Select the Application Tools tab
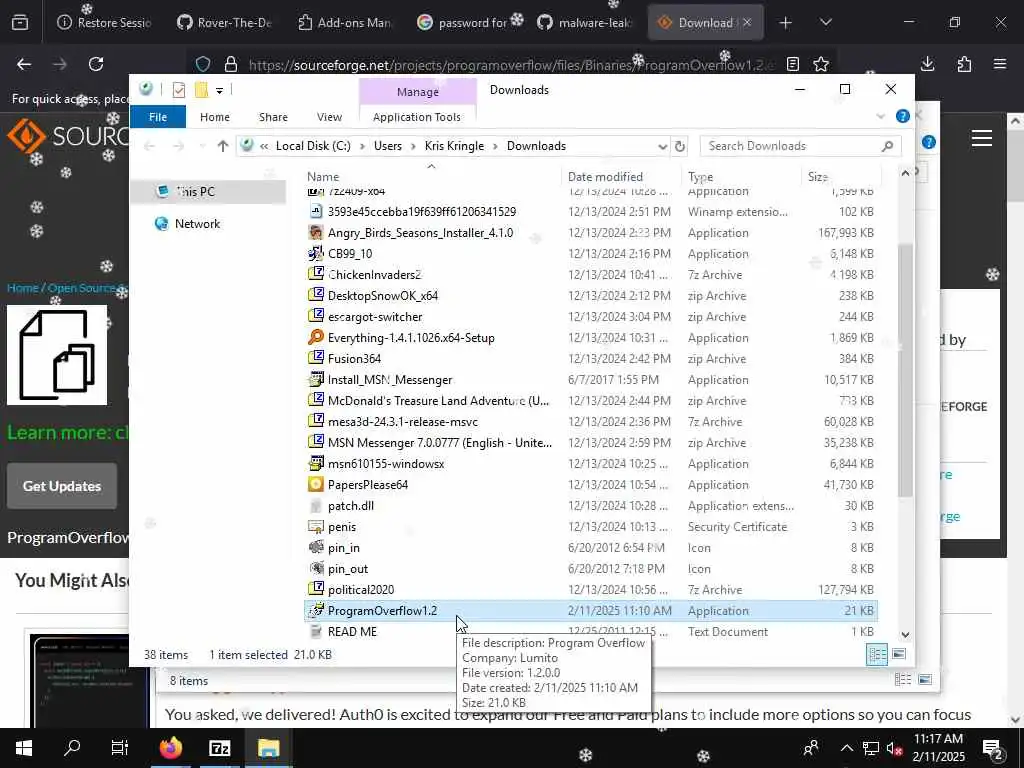This screenshot has width=1024, height=768. 417,117
